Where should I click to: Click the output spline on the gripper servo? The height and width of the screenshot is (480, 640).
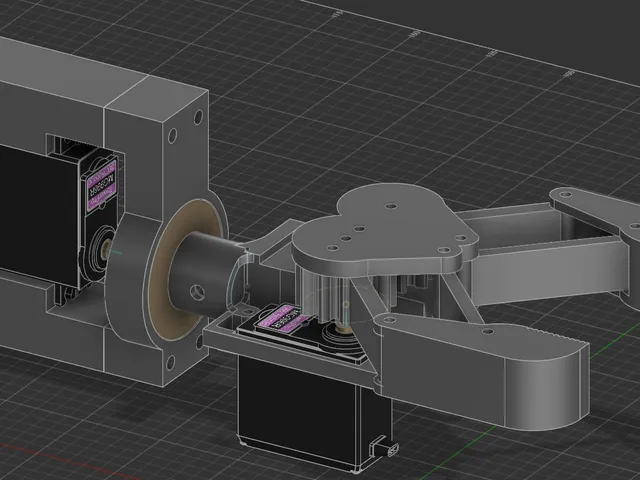coord(345,327)
